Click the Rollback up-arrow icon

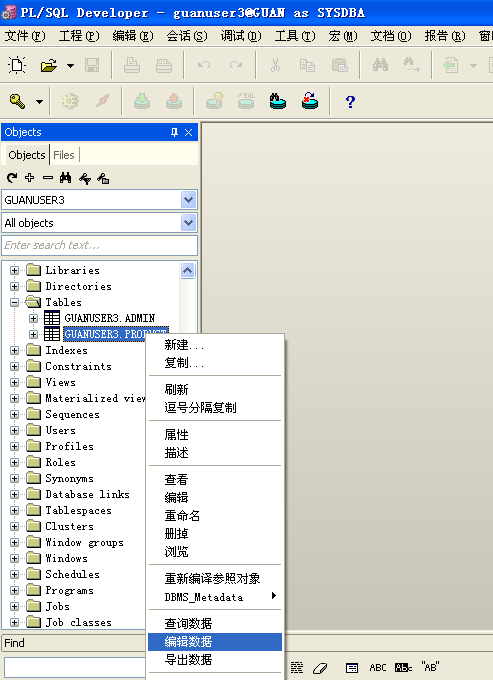(174, 101)
